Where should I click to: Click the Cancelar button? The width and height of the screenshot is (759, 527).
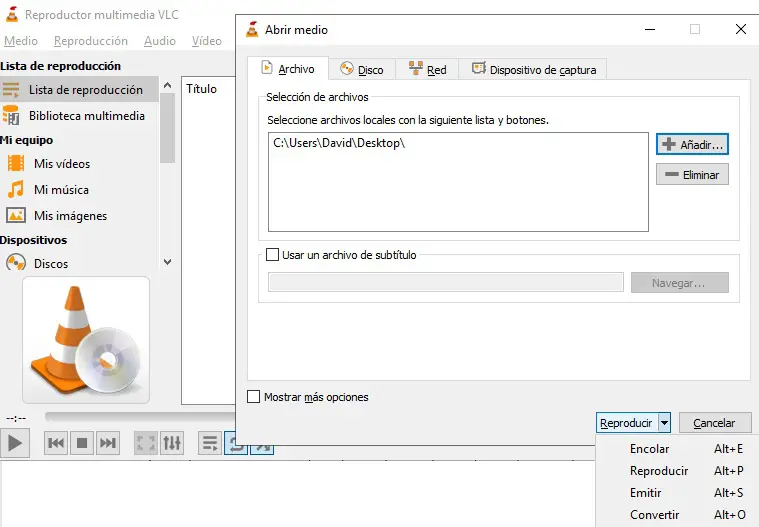pyautogui.click(x=715, y=423)
